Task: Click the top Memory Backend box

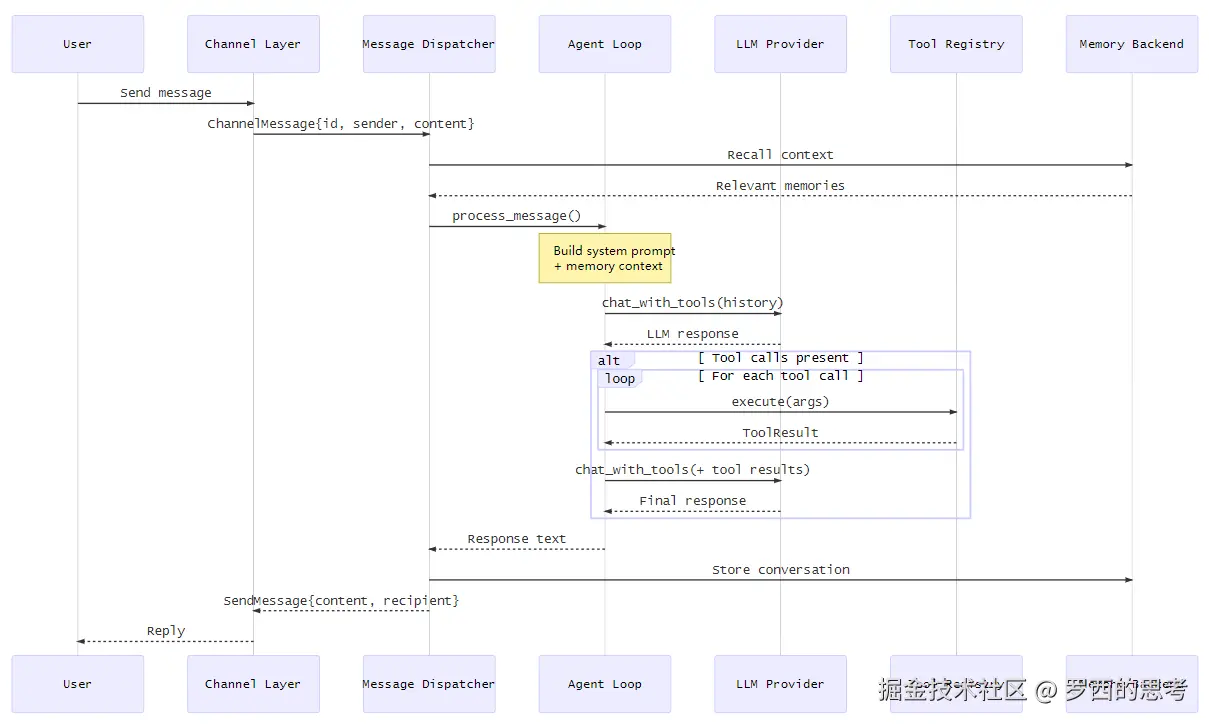Action: [1132, 44]
